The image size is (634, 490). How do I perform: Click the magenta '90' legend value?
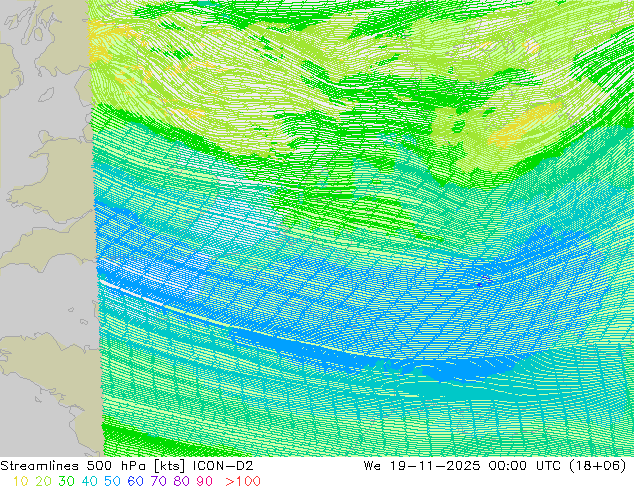[205, 481]
